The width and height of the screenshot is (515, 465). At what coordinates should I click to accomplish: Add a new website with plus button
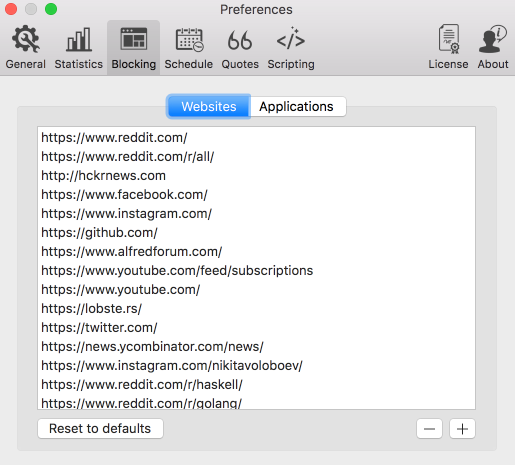[462, 429]
